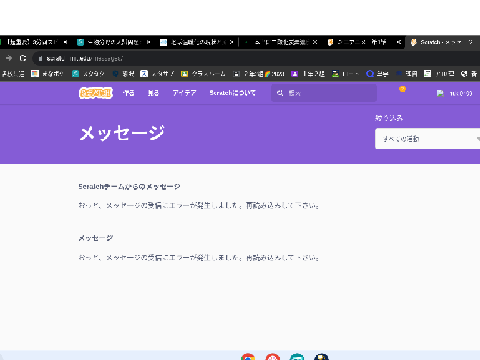This screenshot has width=480, height=360.
Task: Open the bookmark with colorful square icon
Action: coord(47,74)
